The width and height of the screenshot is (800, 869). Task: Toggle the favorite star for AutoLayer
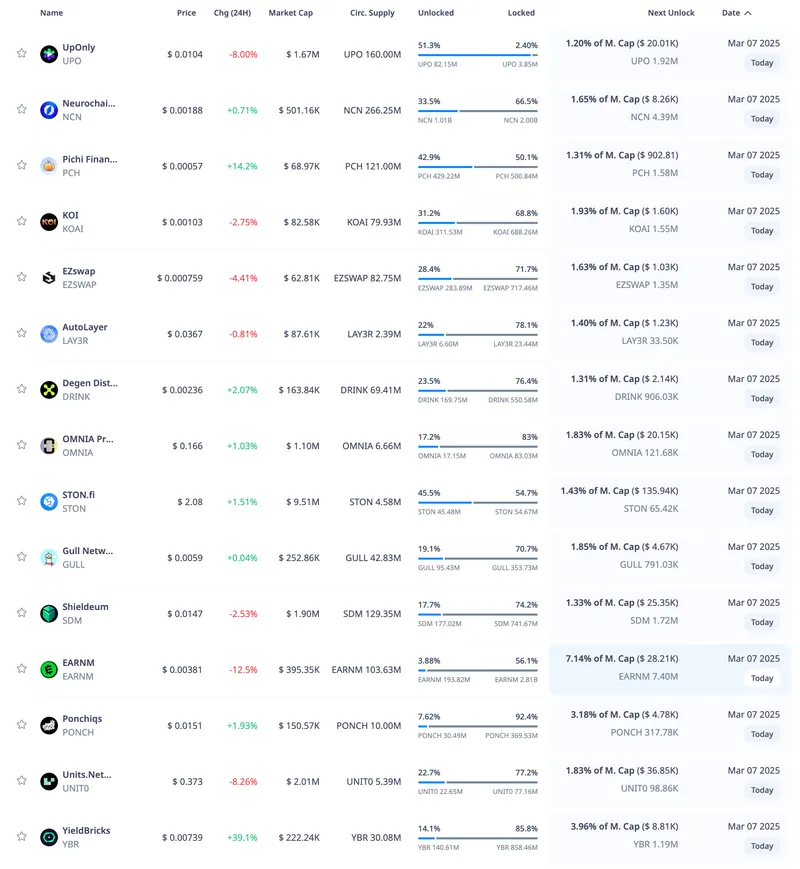21,334
